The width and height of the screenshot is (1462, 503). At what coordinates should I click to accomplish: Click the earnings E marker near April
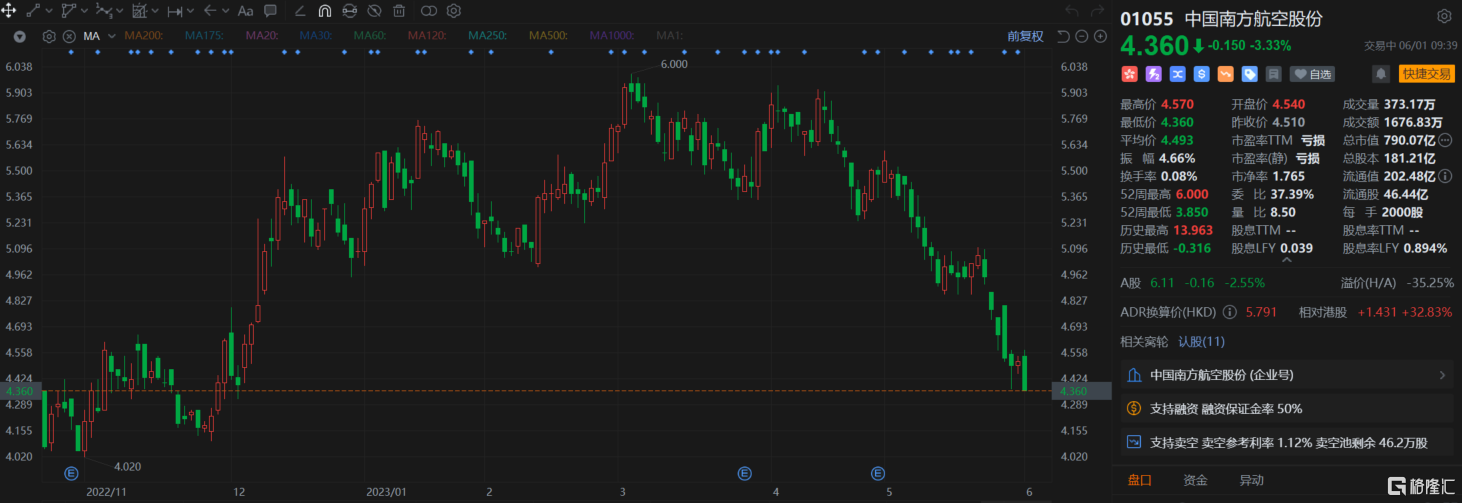(744, 472)
